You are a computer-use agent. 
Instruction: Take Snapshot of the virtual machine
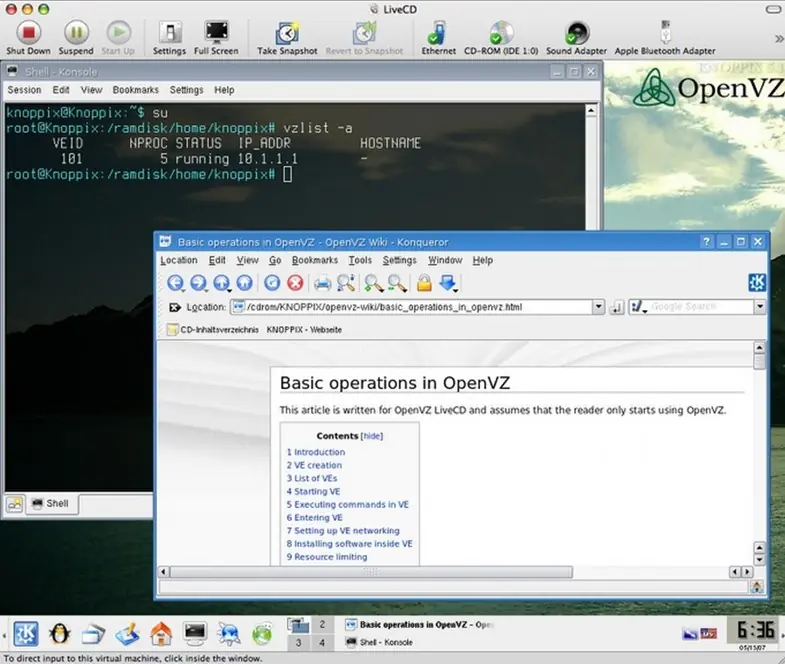point(287,38)
